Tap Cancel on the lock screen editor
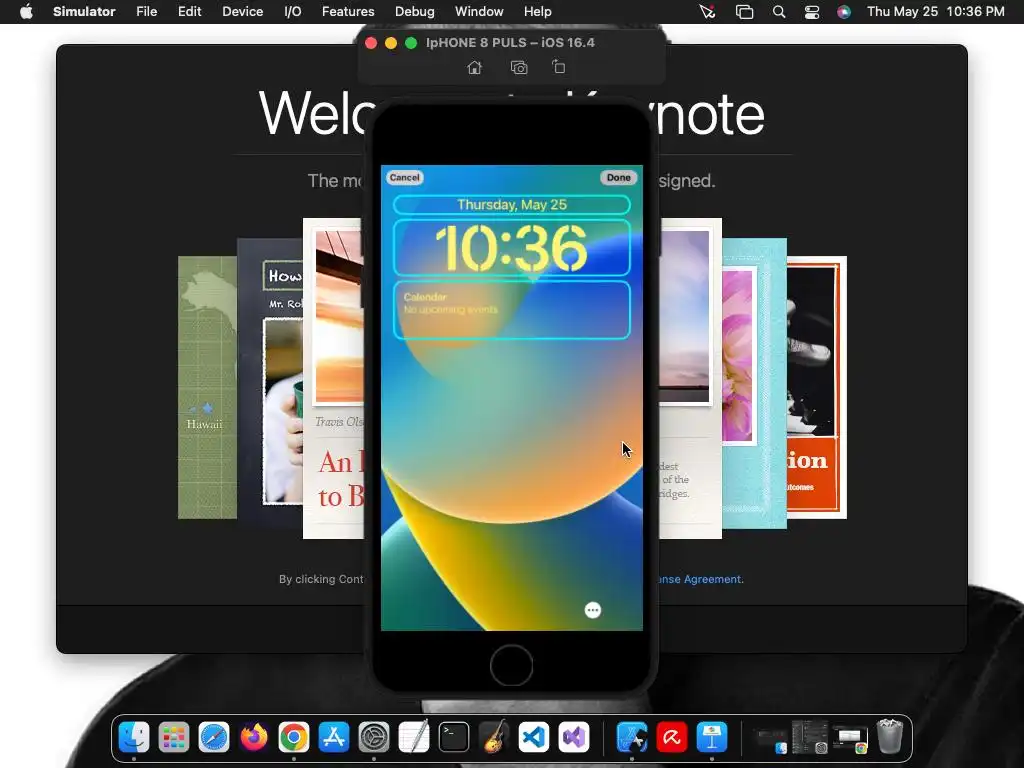 [x=404, y=178]
